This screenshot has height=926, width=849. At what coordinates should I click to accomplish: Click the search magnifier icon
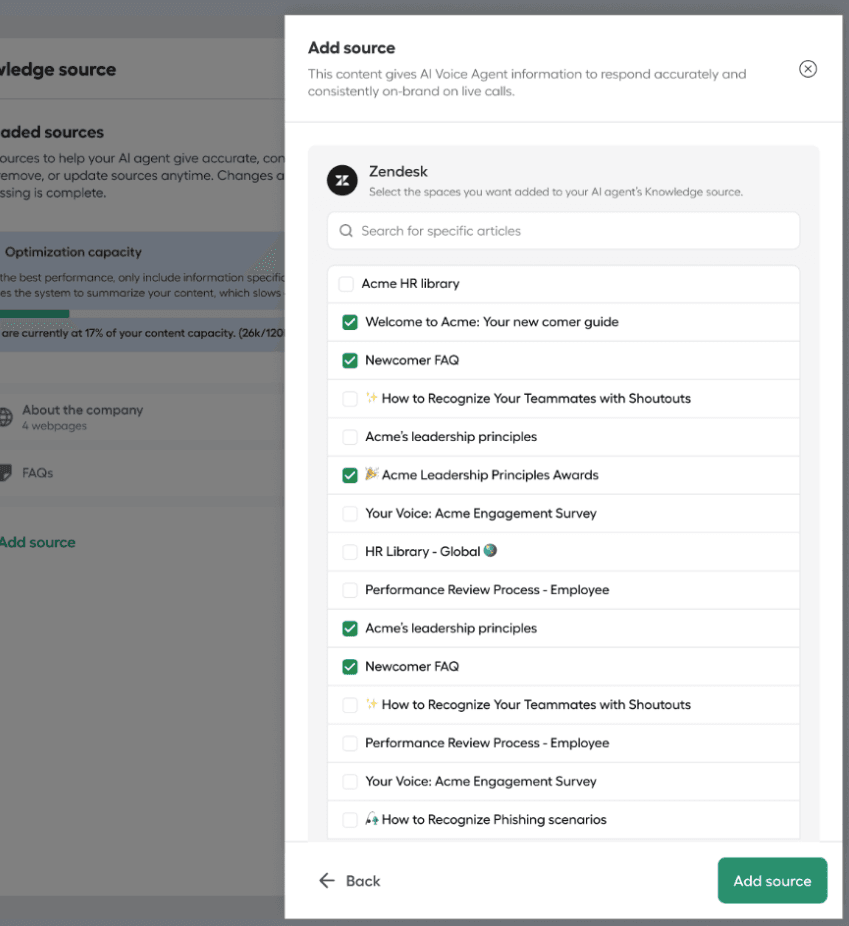click(346, 231)
